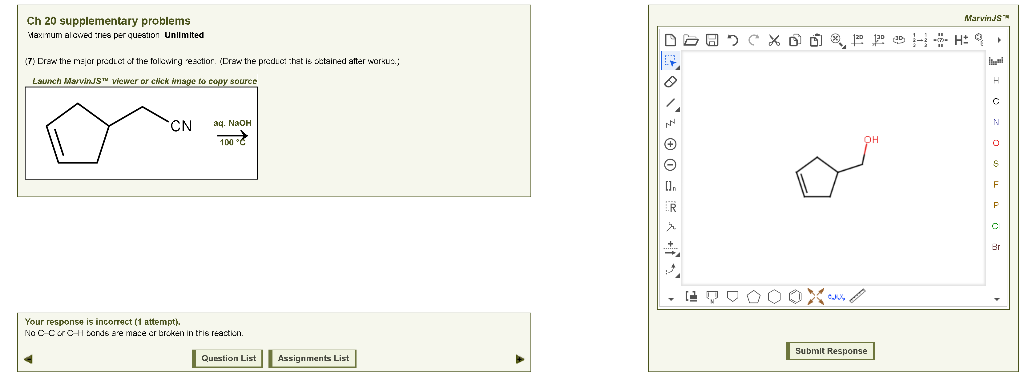Click the reactant image to copy source
Image resolution: width=1024 pixels, height=385 pixels.
(x=142, y=133)
